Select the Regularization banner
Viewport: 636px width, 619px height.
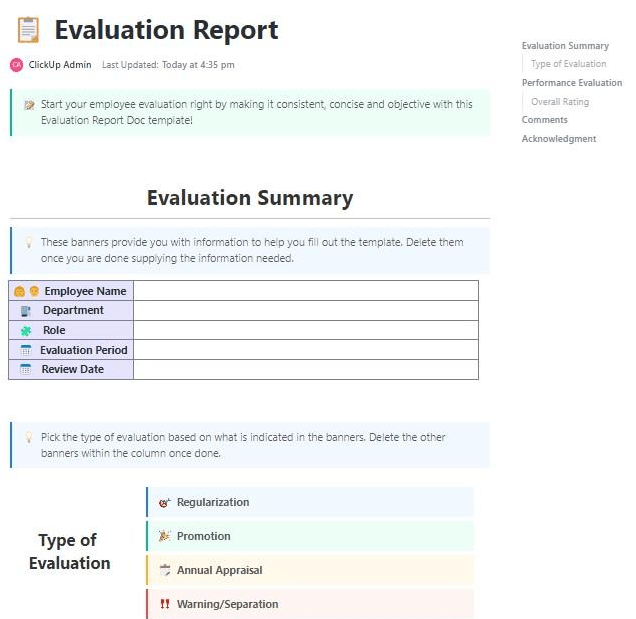pyautogui.click(x=310, y=502)
